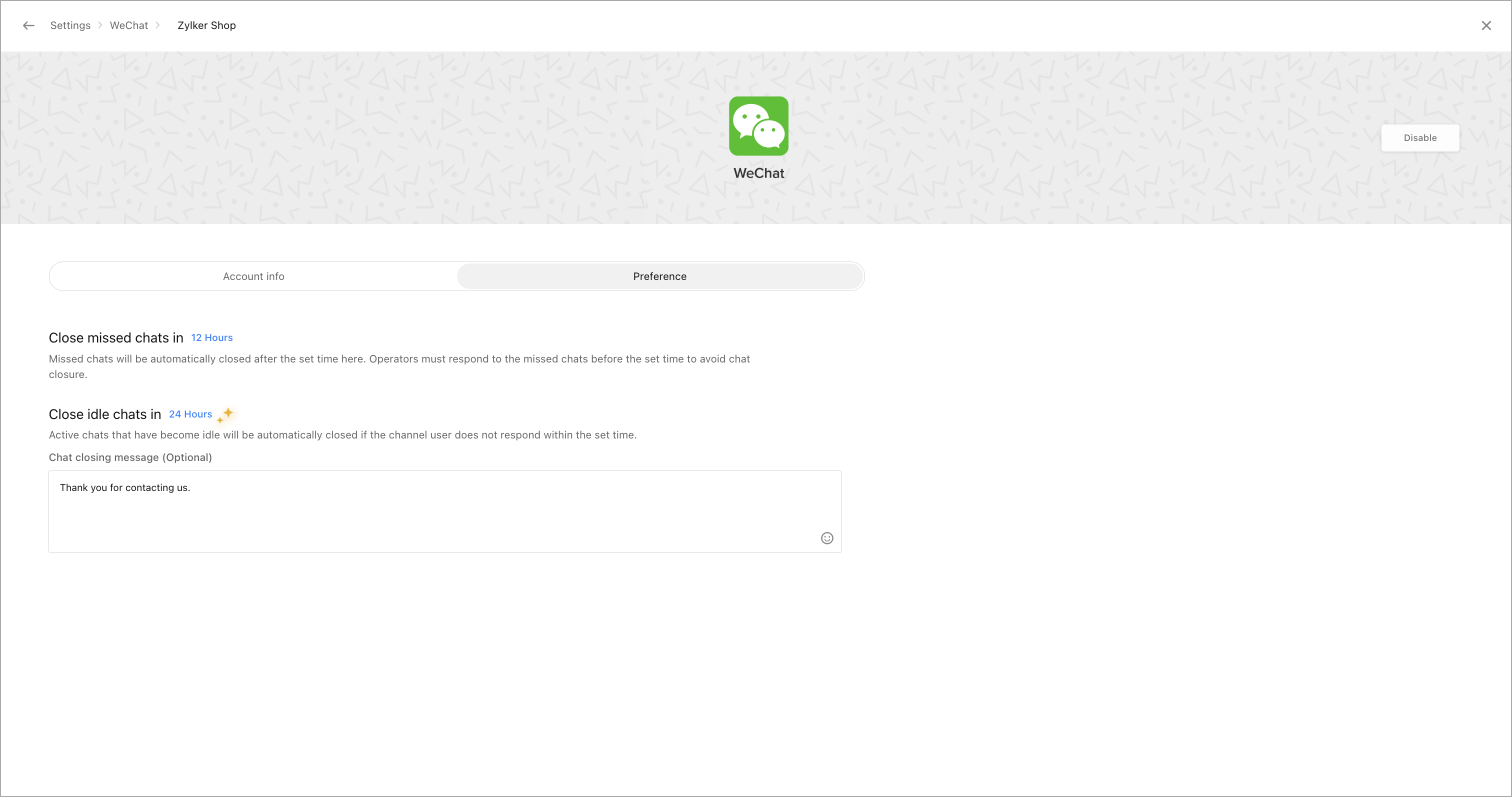Click the sparkle icon beside 24 Hours
Viewport: 1512px width, 797px height.
[226, 414]
